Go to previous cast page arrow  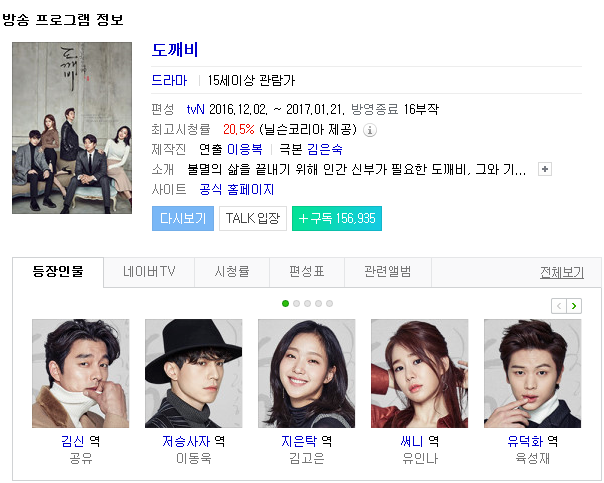pyautogui.click(x=559, y=306)
